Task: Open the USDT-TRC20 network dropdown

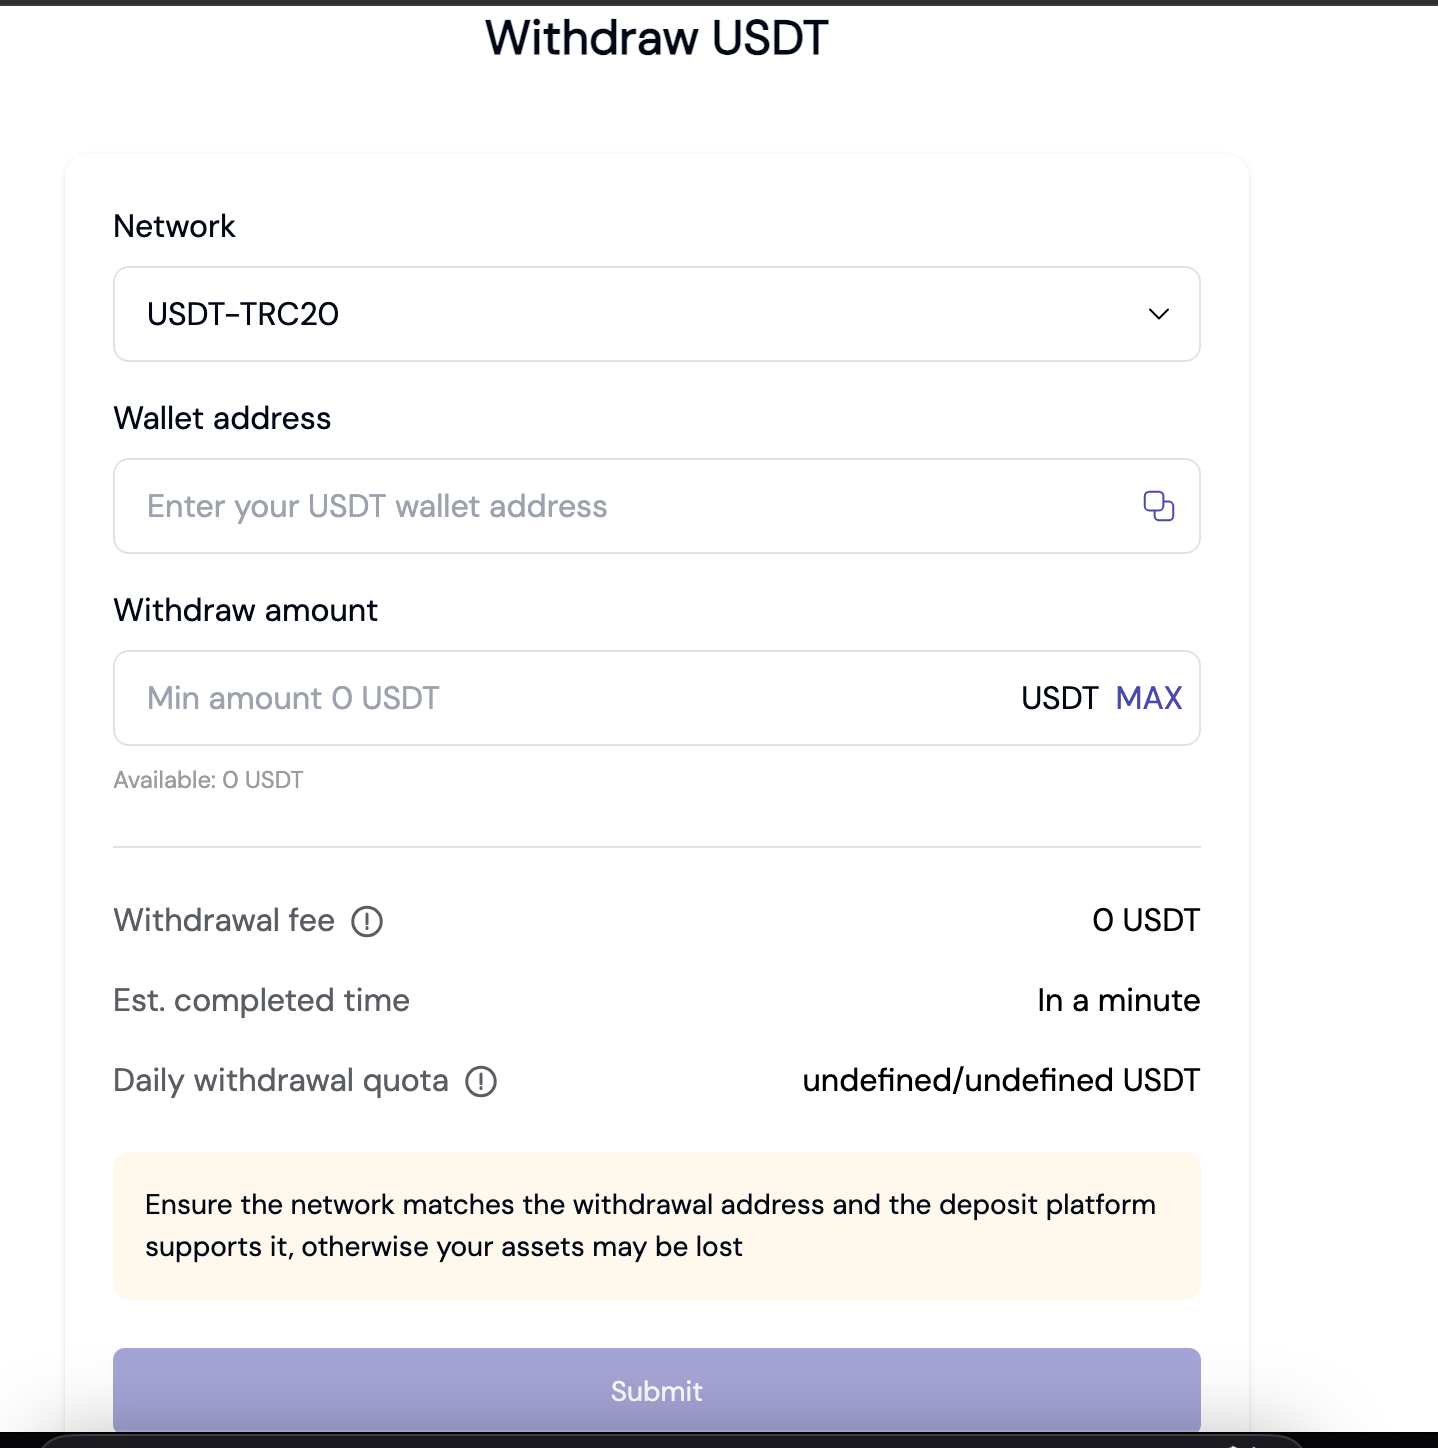Action: [x=640, y=314]
